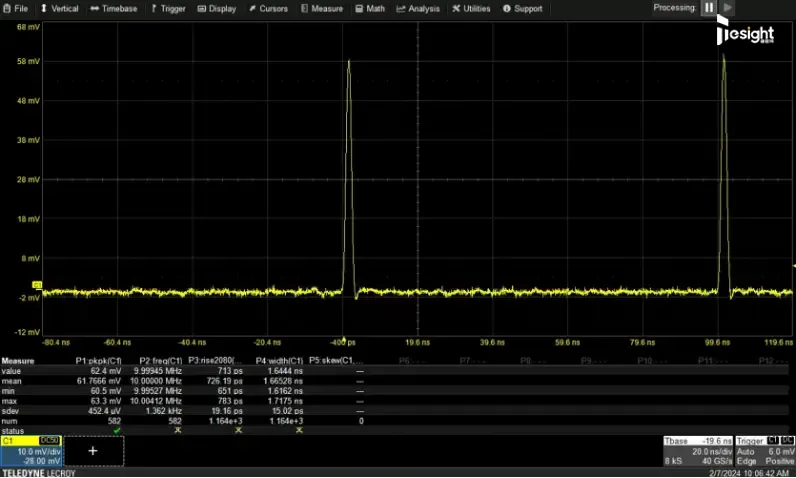The image size is (796, 478).
Task: Click the trigger level marker at grid right edge
Action: click(793, 266)
